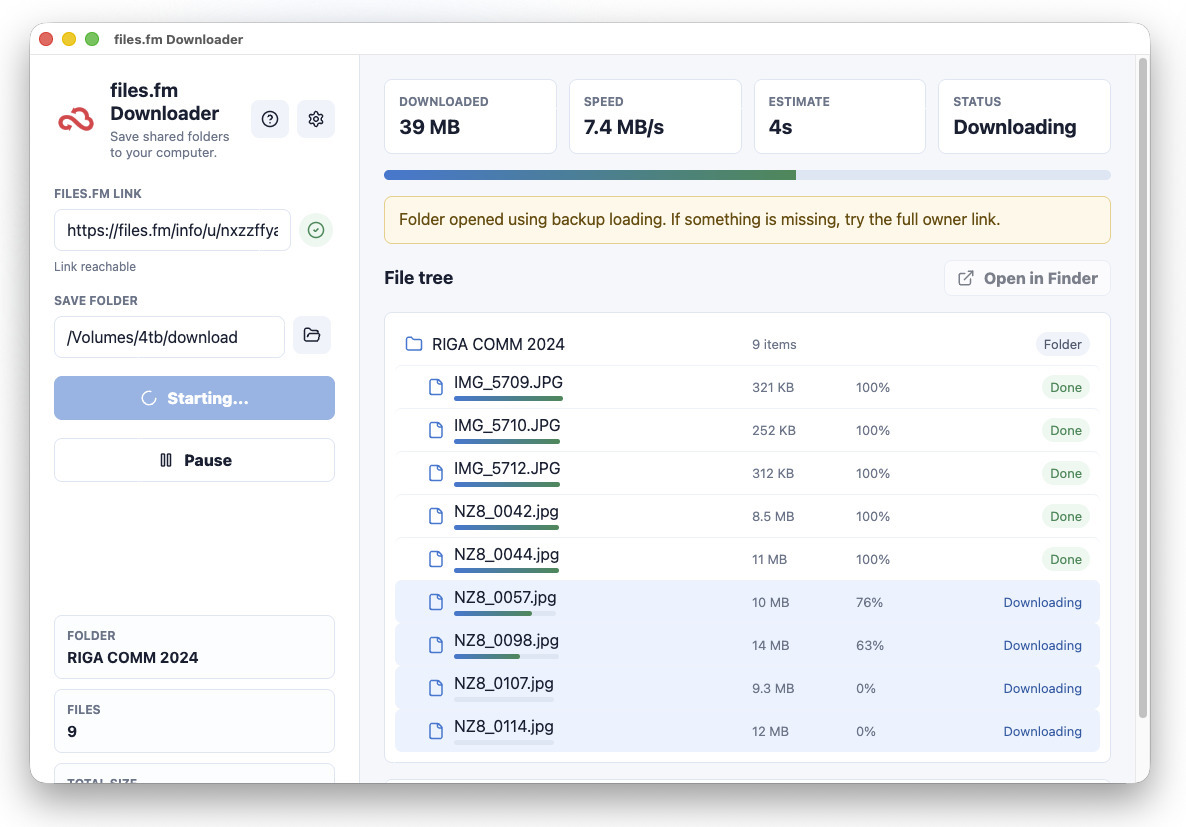Click the Status Downloading card
Viewport: 1186px width, 827px height.
(1024, 117)
